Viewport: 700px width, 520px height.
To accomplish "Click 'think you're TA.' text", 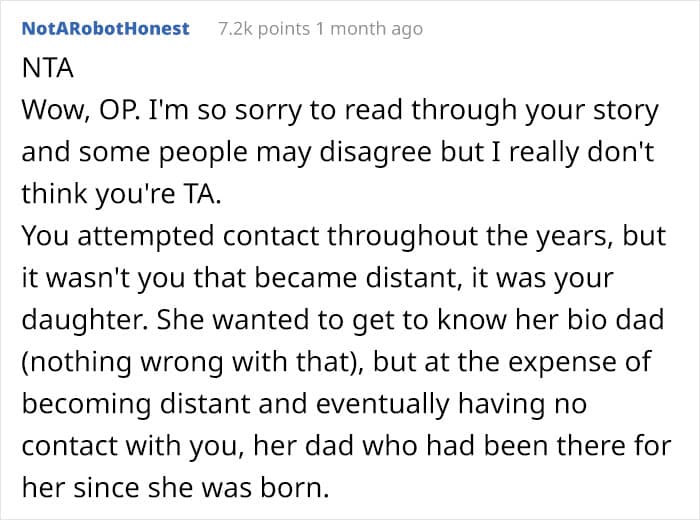I will [x=121, y=194].
